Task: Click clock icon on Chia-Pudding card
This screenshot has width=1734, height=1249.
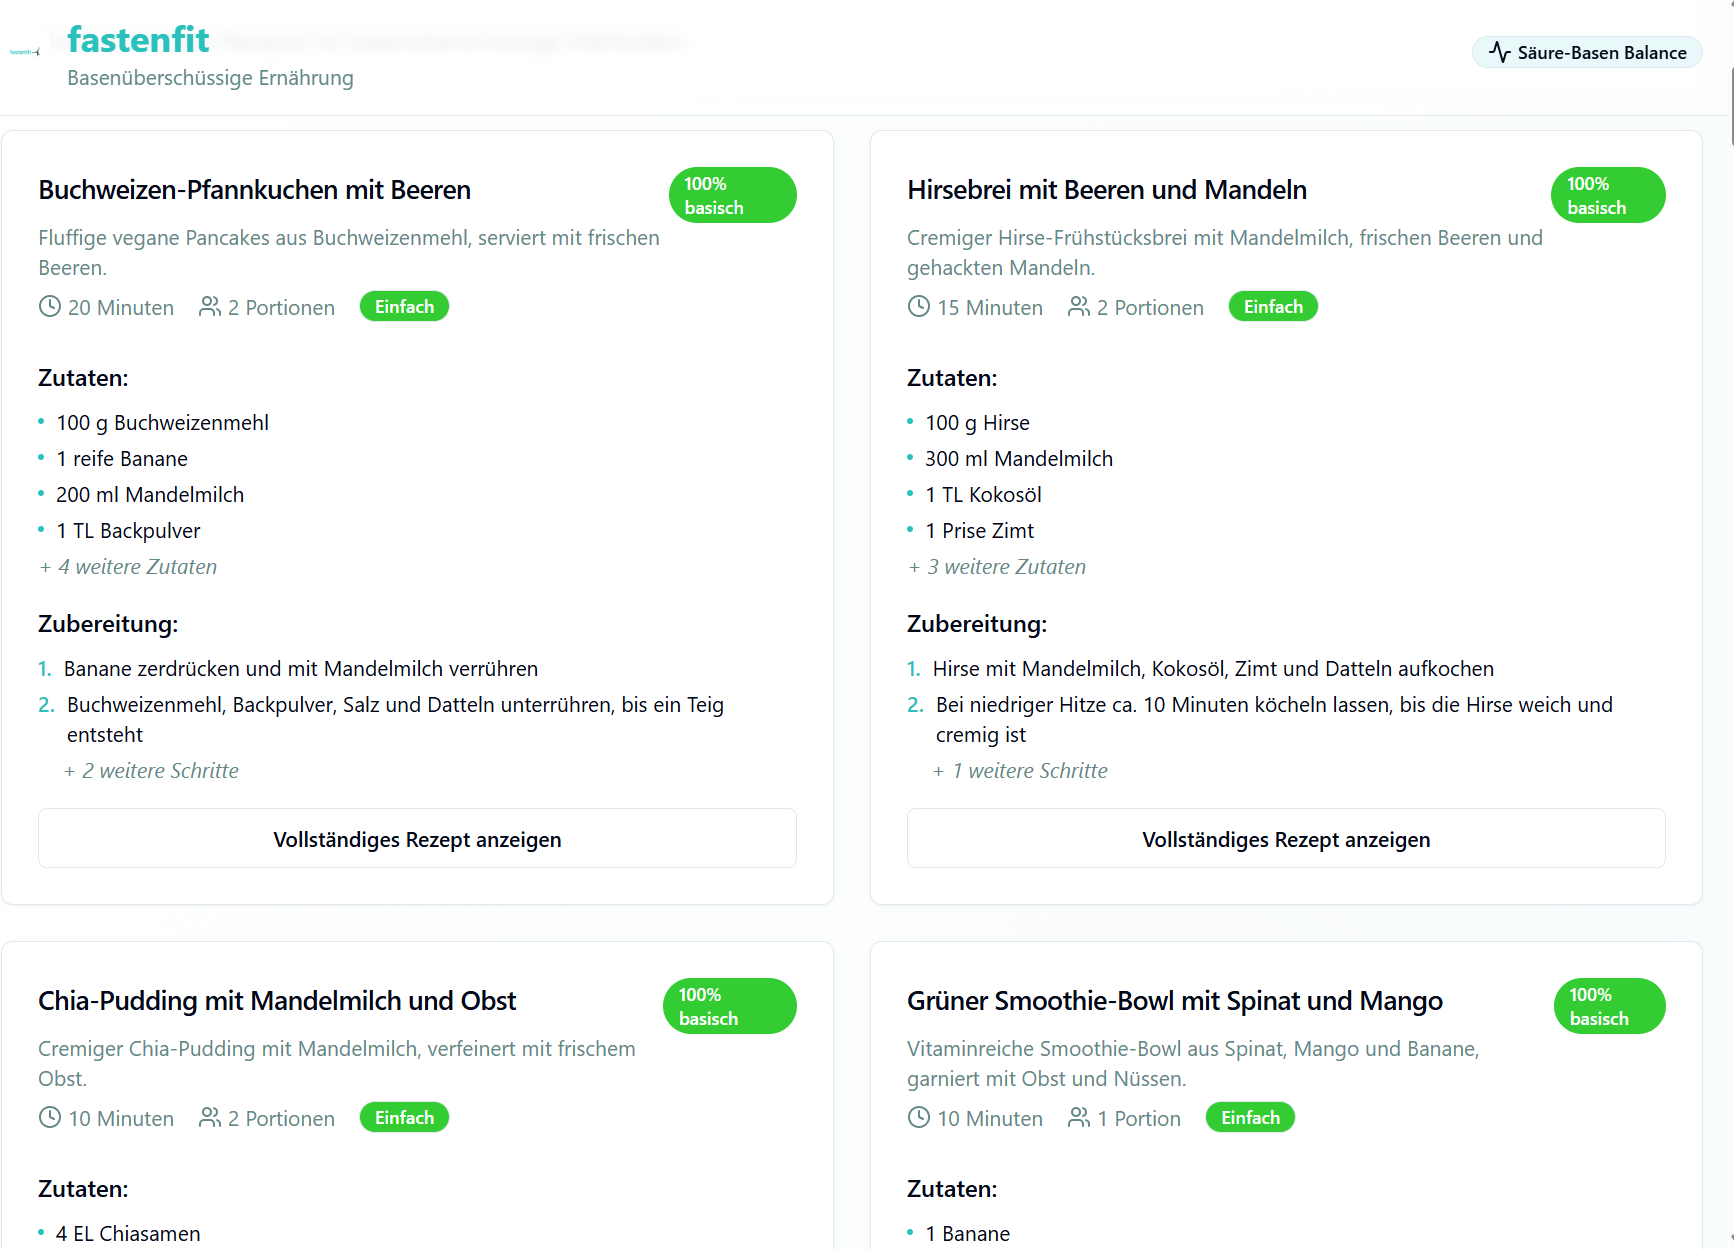Action: tap(50, 1117)
